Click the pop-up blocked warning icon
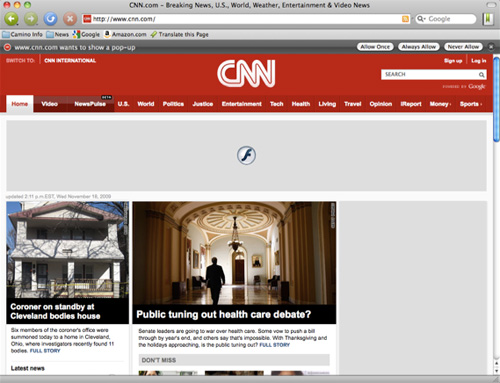 (x=7, y=47)
